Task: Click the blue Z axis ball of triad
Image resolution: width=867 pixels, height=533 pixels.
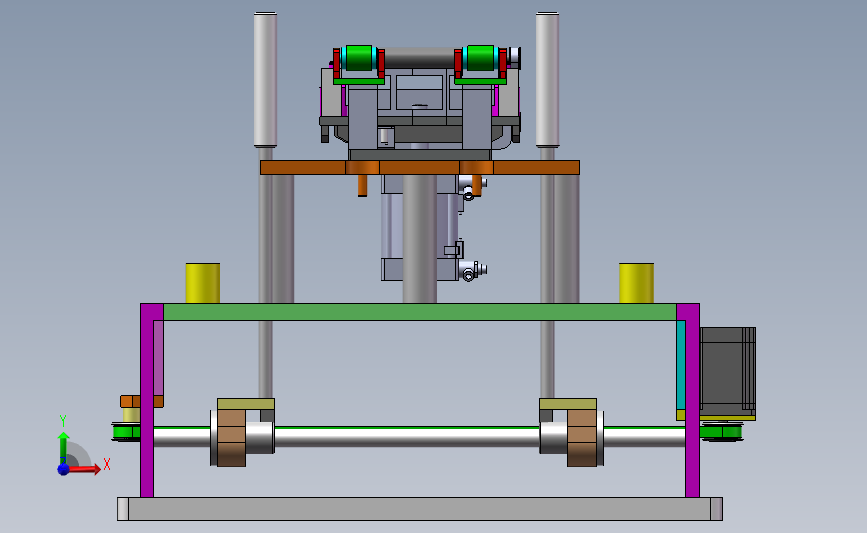Action: [63, 469]
